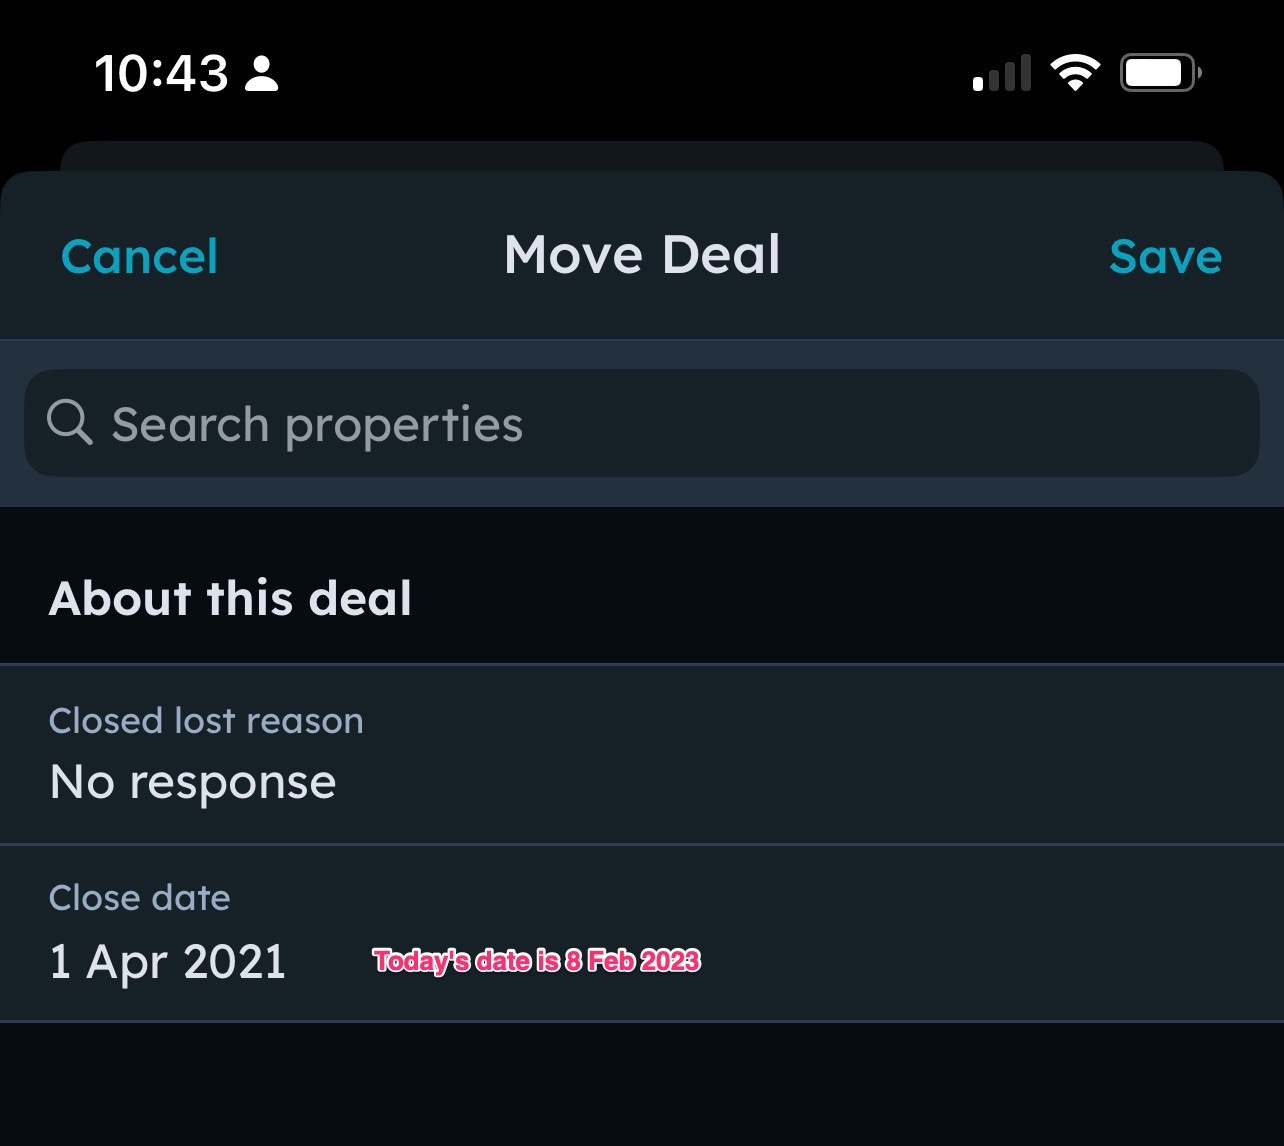Tap the Move Deal title
Image resolution: width=1284 pixels, height=1146 pixels.
(x=642, y=255)
